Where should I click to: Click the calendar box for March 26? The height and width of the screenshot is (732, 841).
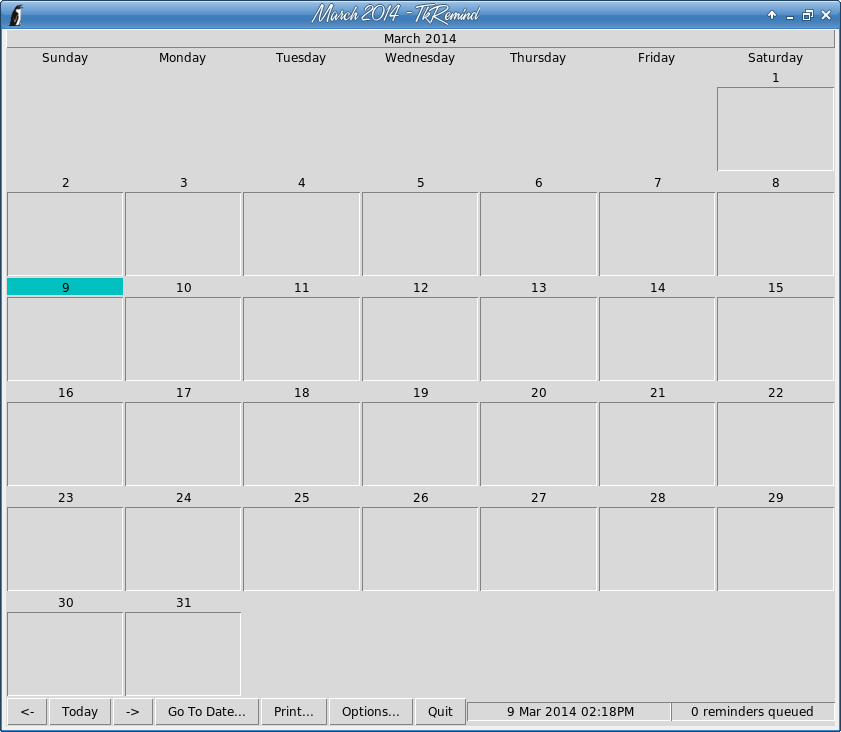(420, 549)
